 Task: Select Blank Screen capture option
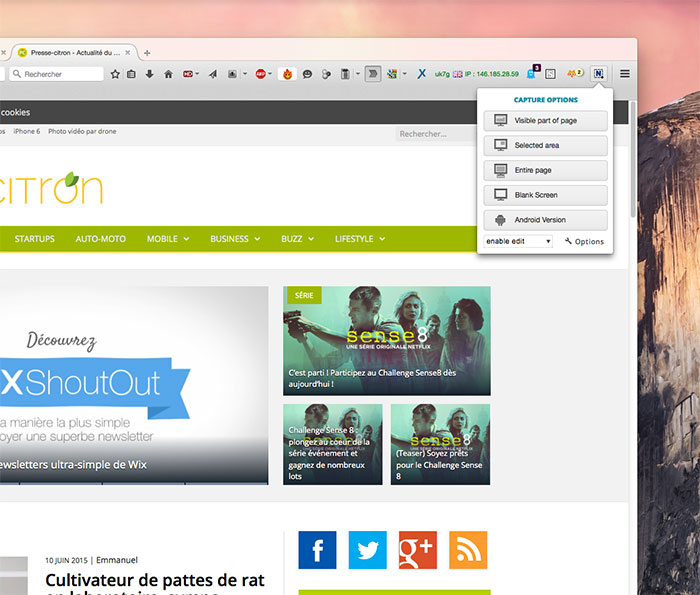[546, 195]
